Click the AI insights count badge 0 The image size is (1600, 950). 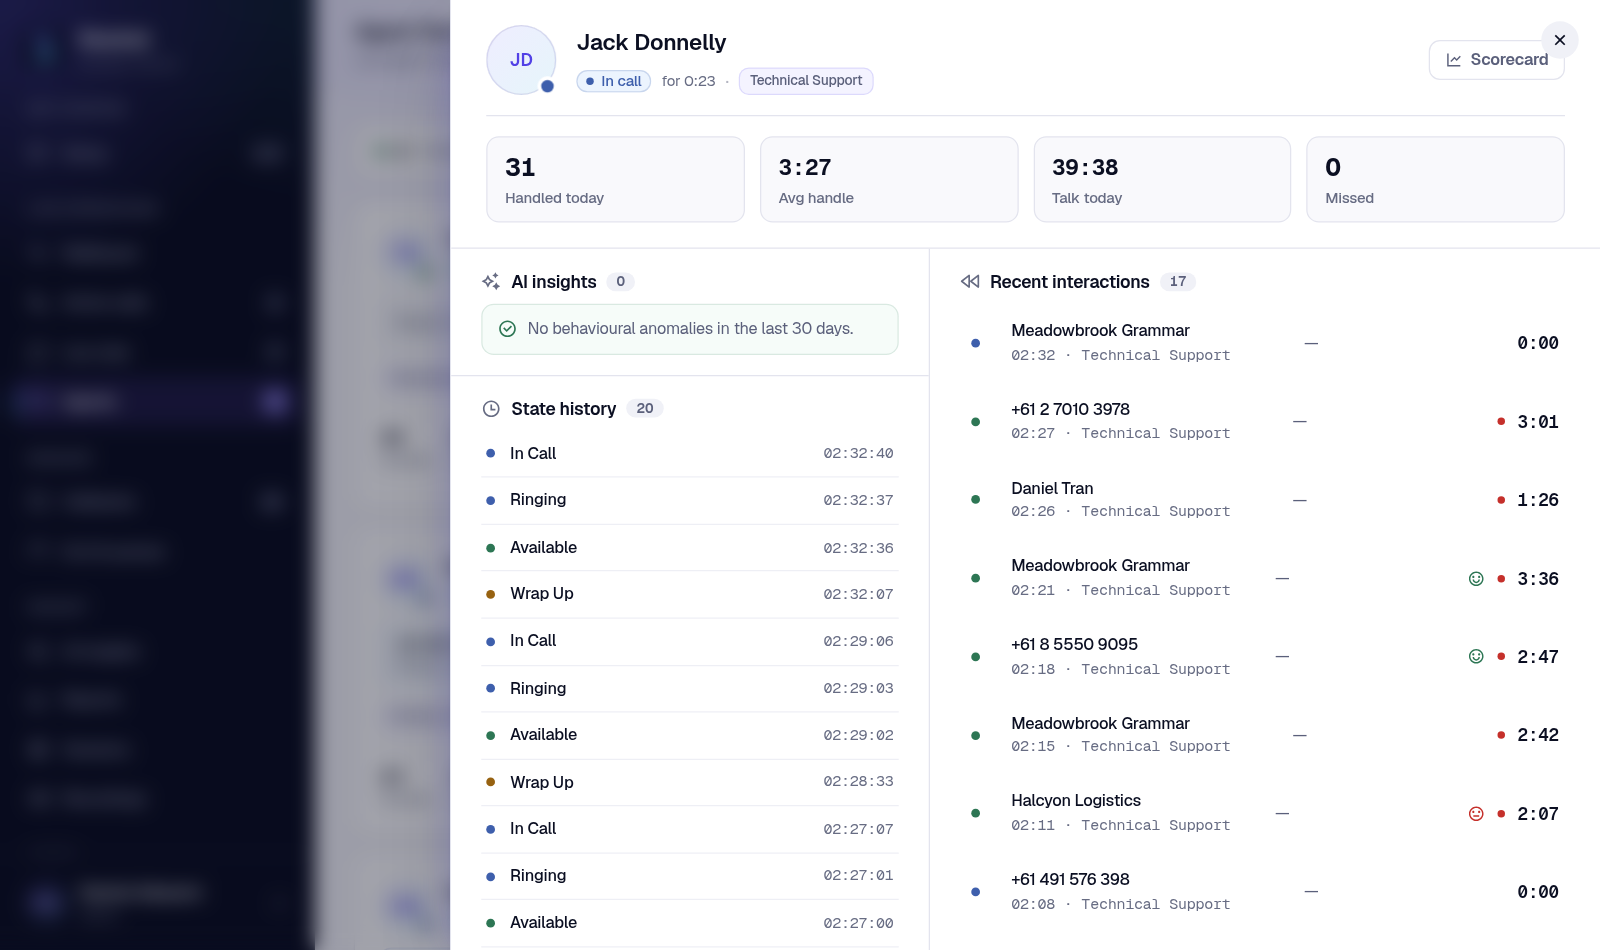(x=621, y=282)
